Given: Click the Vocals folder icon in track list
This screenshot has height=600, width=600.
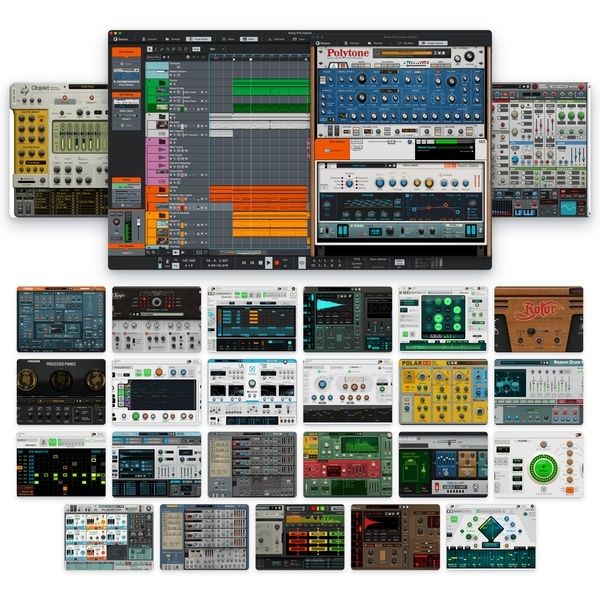Looking at the screenshot, I should click(x=162, y=142).
